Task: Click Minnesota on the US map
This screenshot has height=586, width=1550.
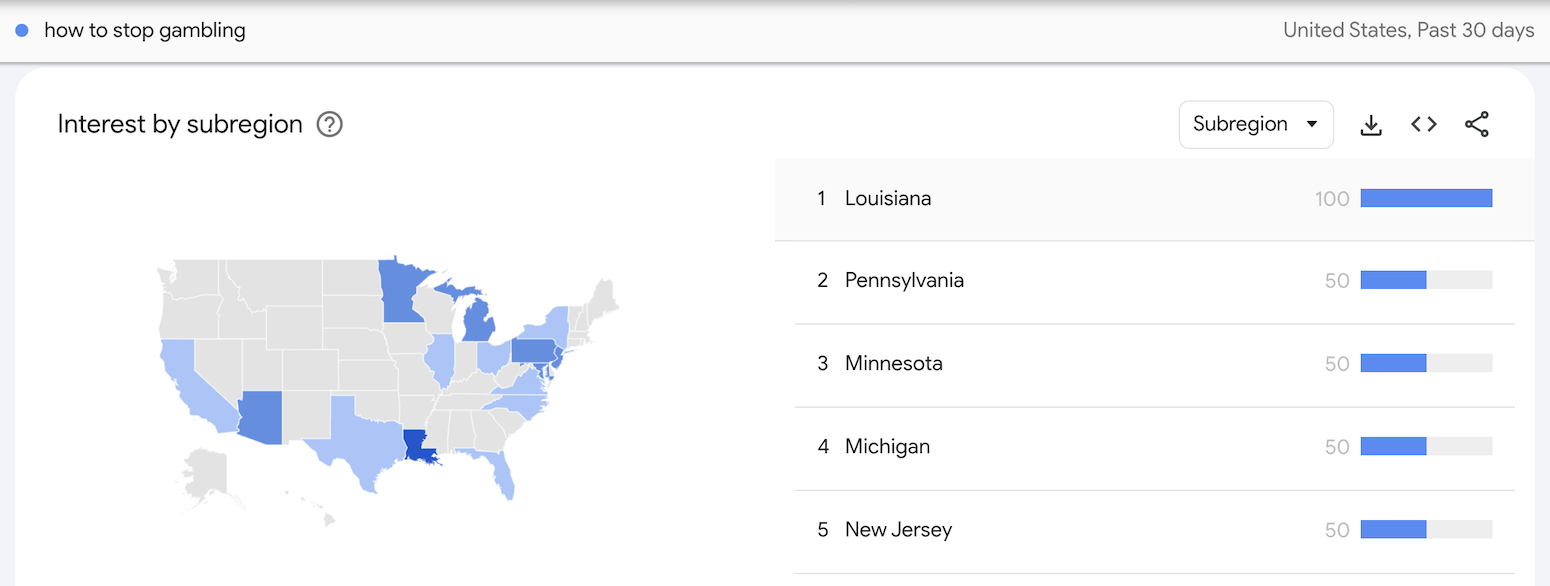Action: point(400,290)
